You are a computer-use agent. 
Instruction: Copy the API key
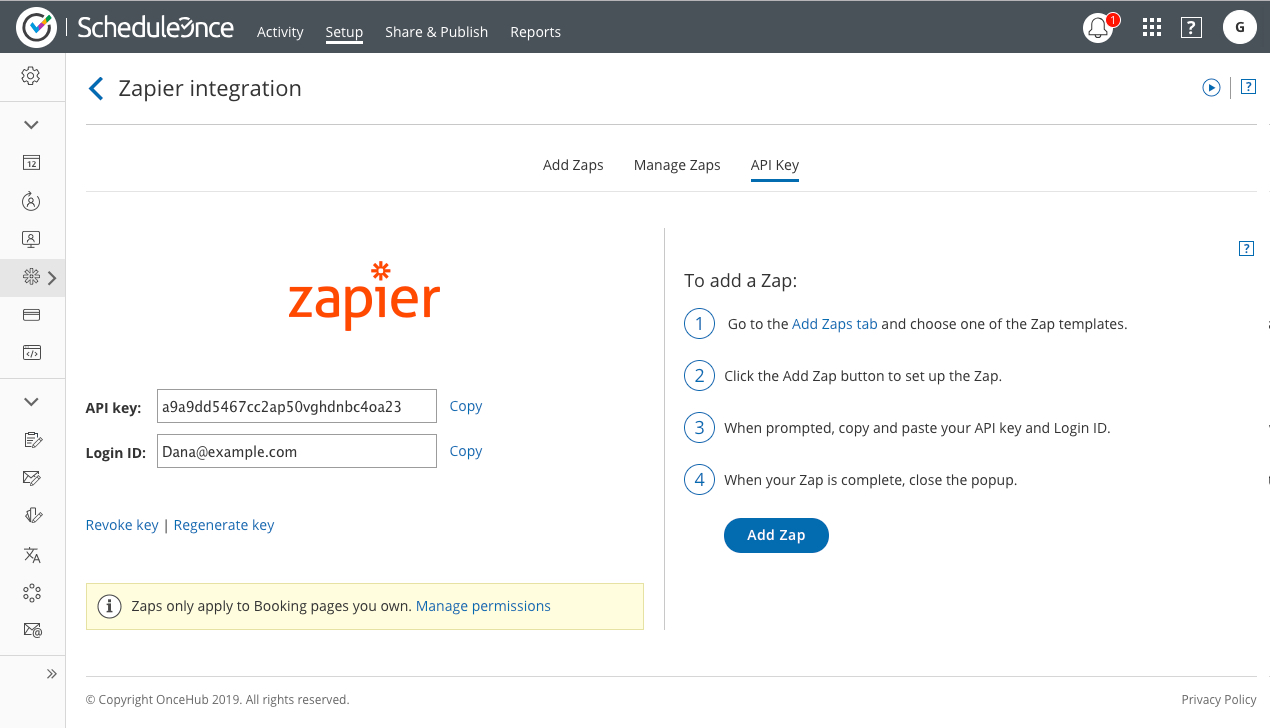point(465,406)
